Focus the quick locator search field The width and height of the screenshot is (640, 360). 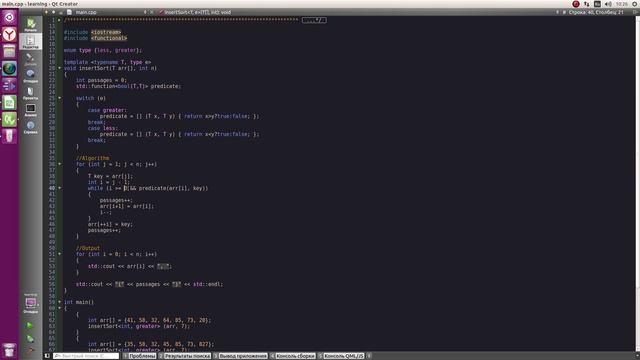[x=86, y=356]
